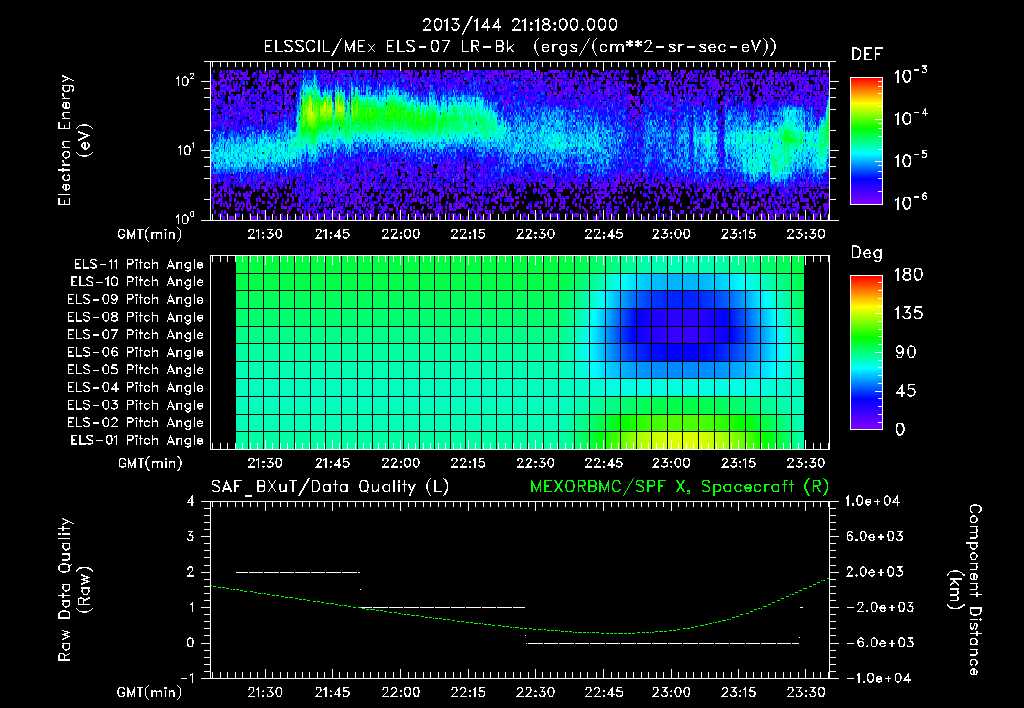
Task: Click the GMT(min) label under pitch angle panel
Action: (x=150, y=464)
